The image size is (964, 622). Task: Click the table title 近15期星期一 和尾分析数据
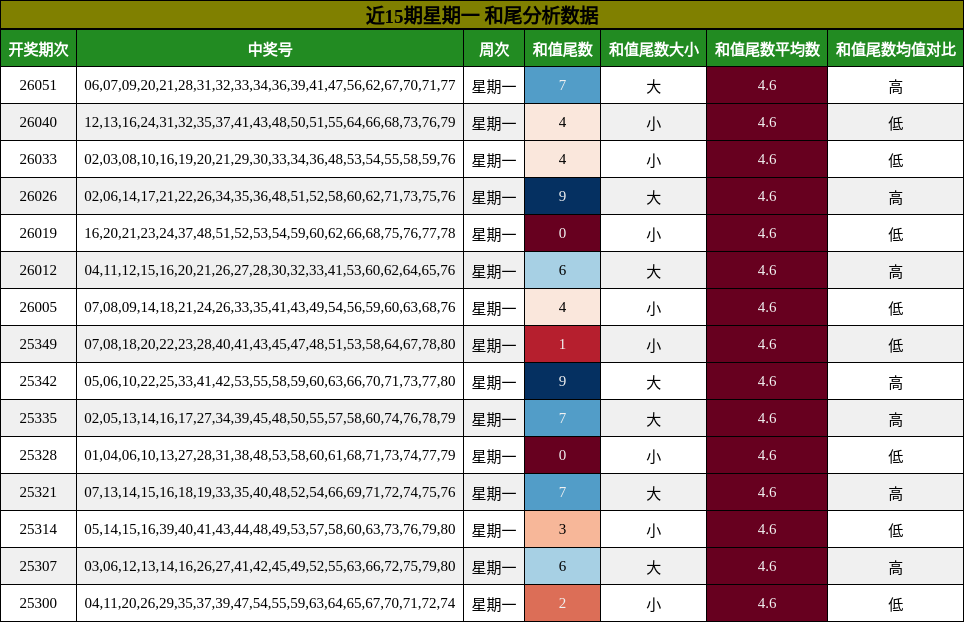(x=482, y=14)
